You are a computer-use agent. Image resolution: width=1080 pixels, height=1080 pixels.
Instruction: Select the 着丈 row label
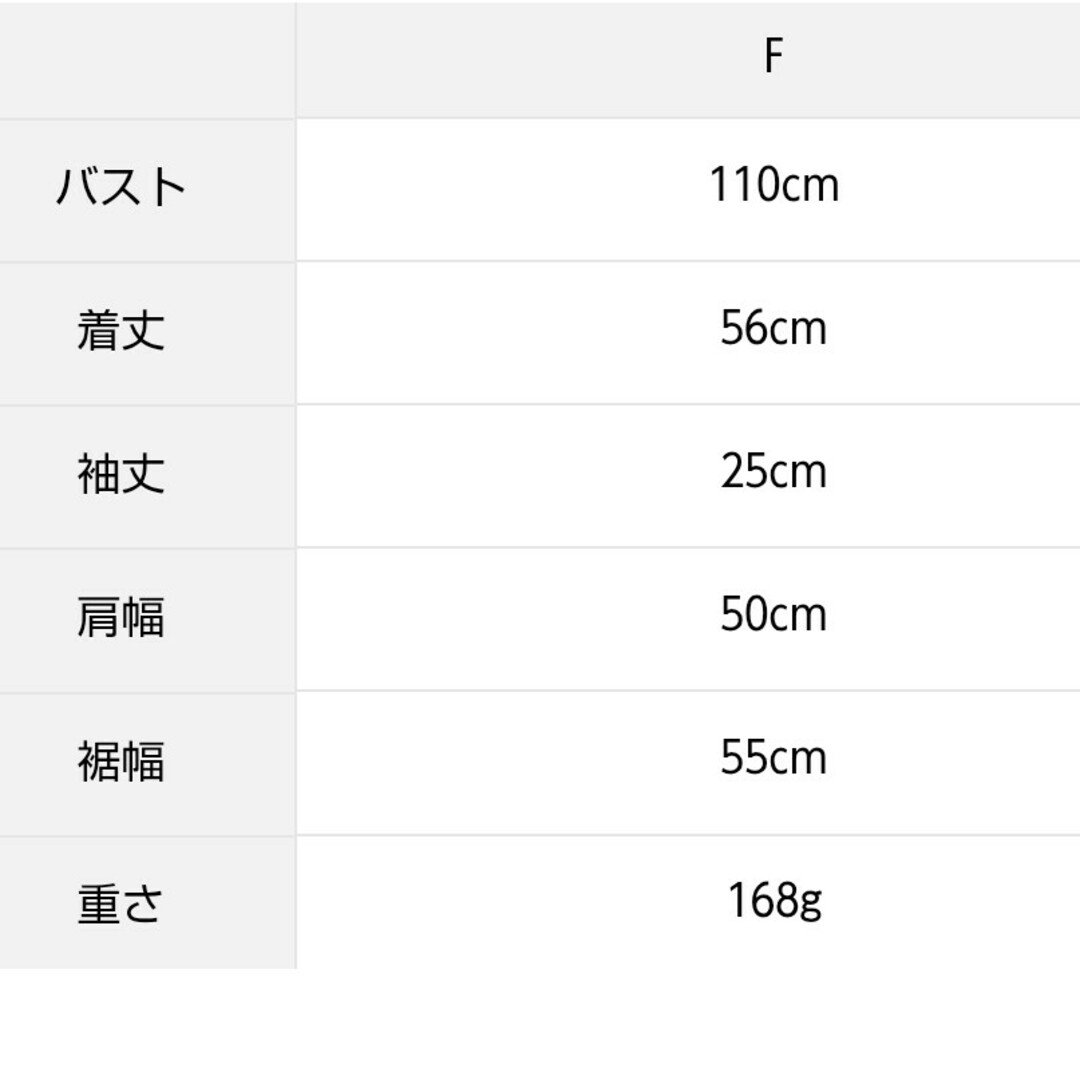click(x=121, y=330)
